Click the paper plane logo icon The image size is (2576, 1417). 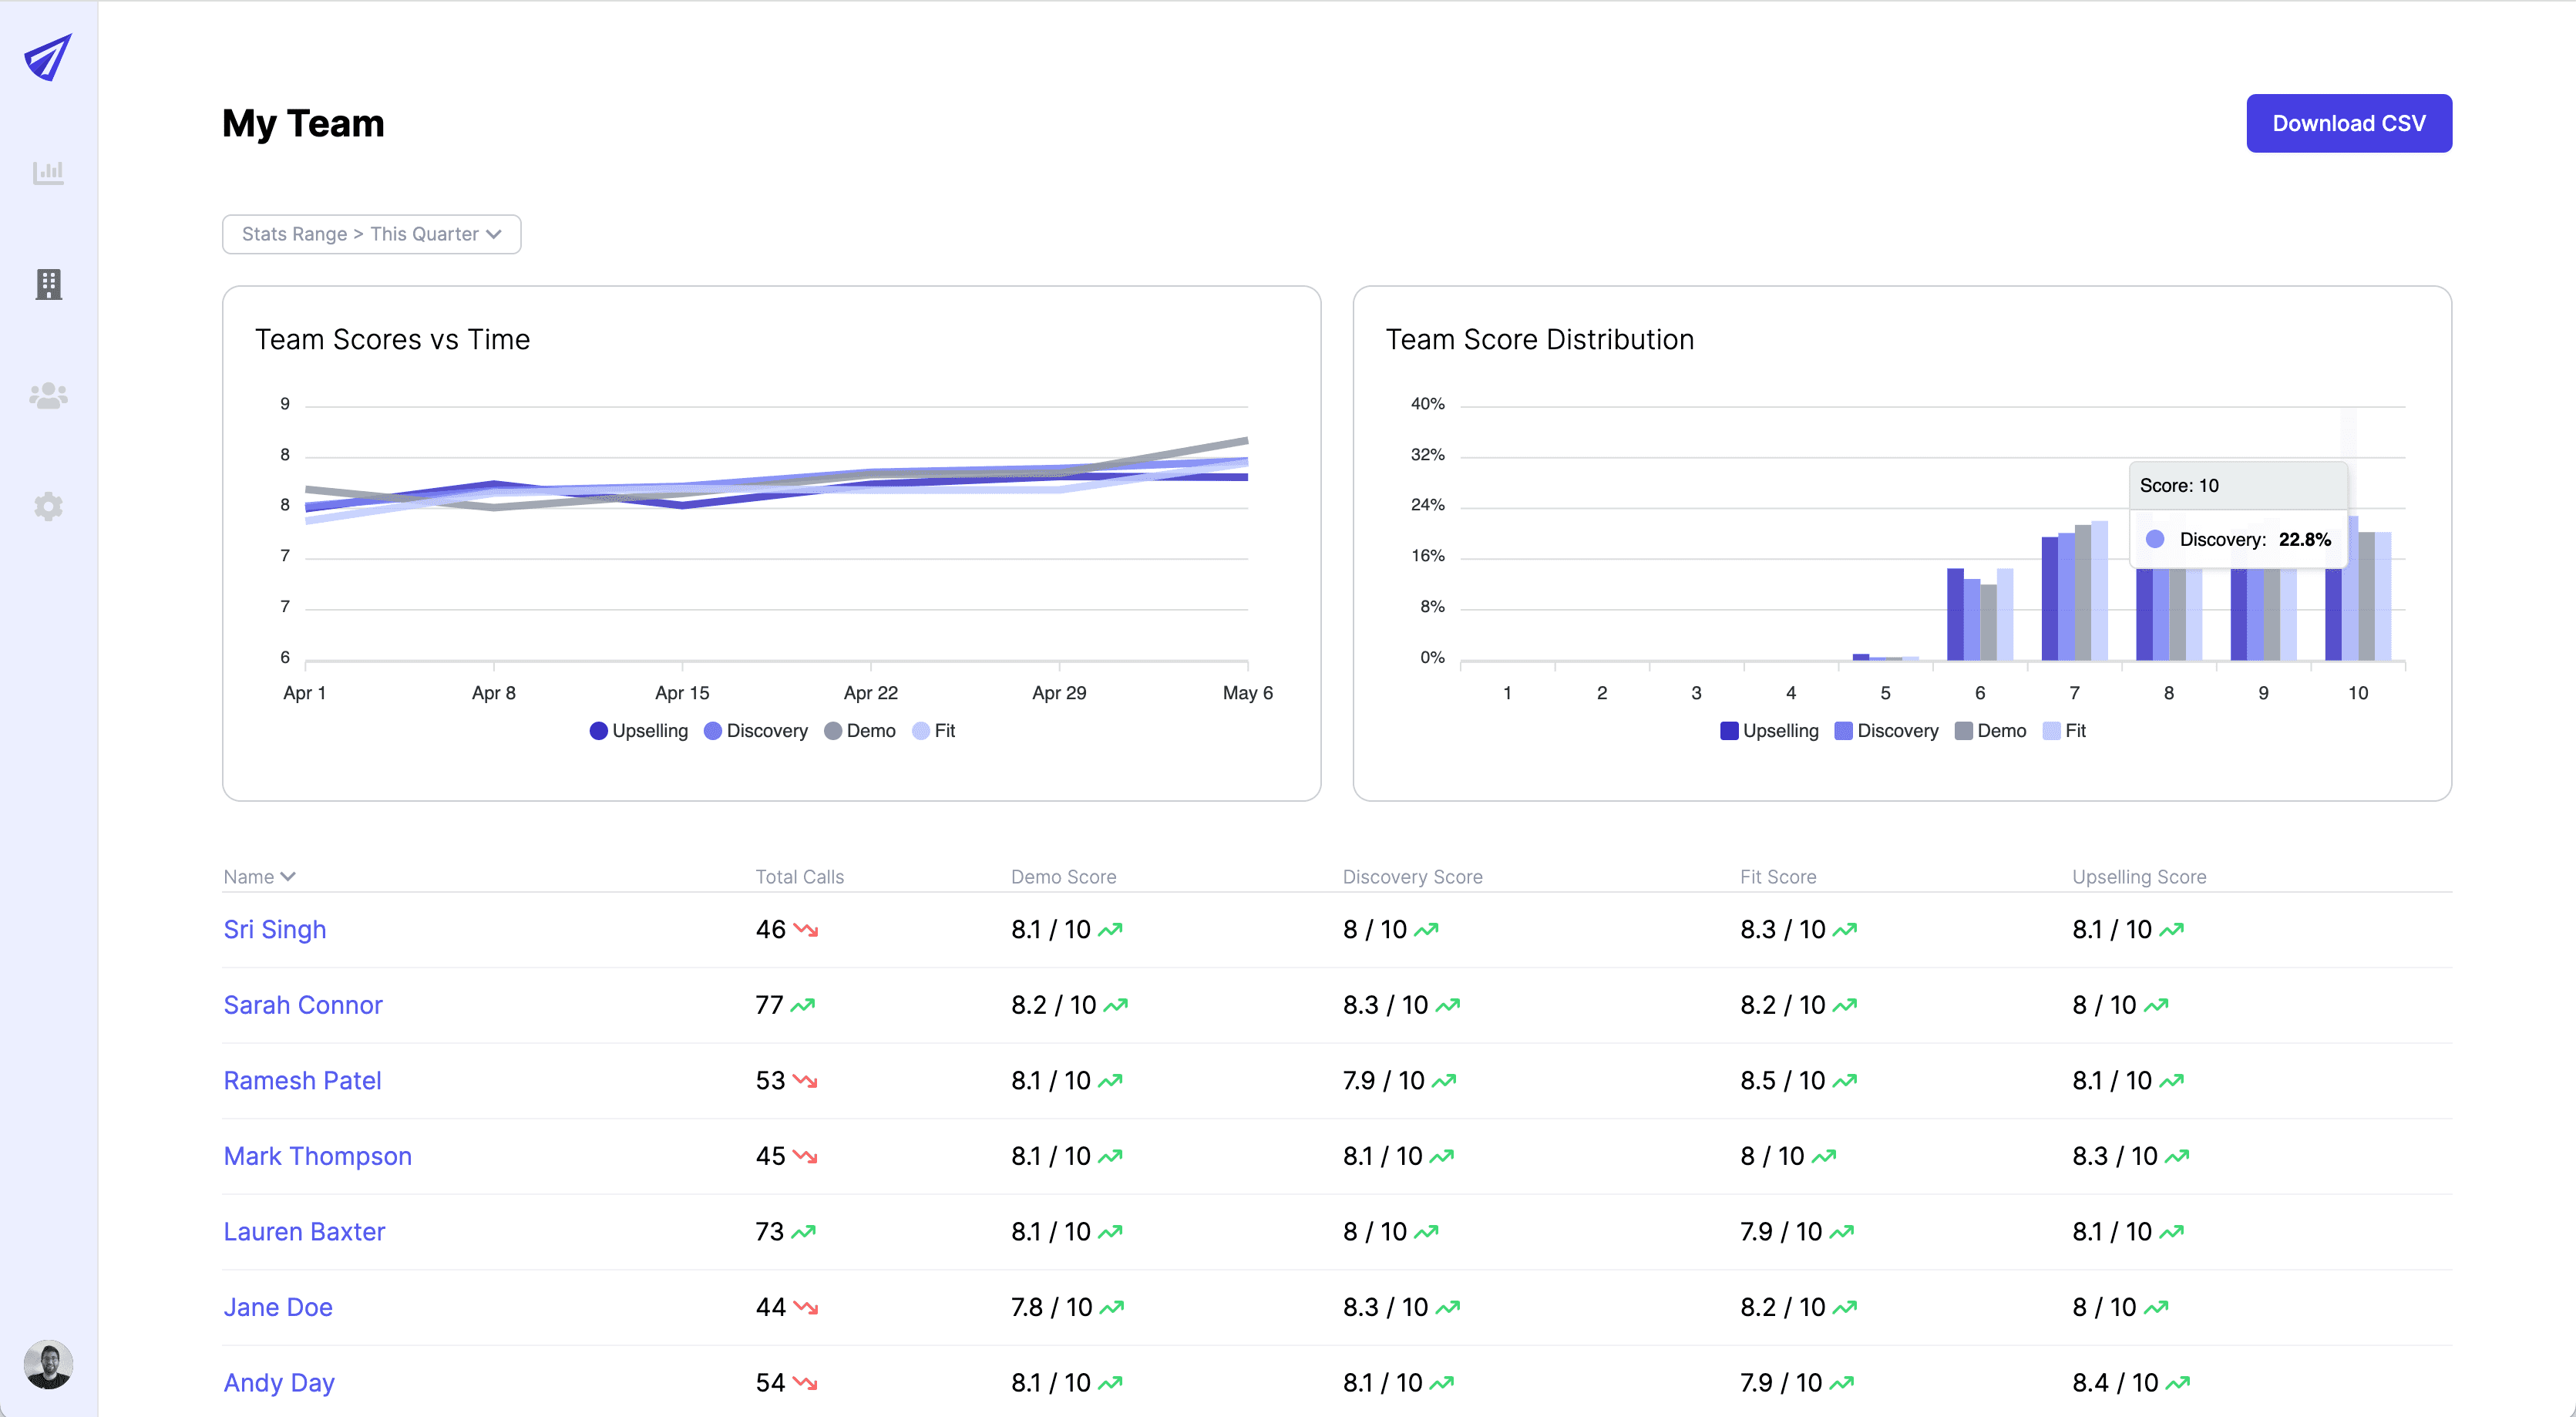pos(48,57)
